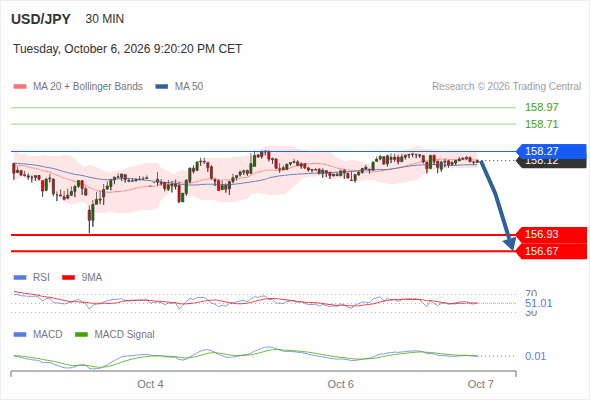Click the 30 MIN timeframe label
The width and height of the screenshot is (590, 400).
(105, 19)
